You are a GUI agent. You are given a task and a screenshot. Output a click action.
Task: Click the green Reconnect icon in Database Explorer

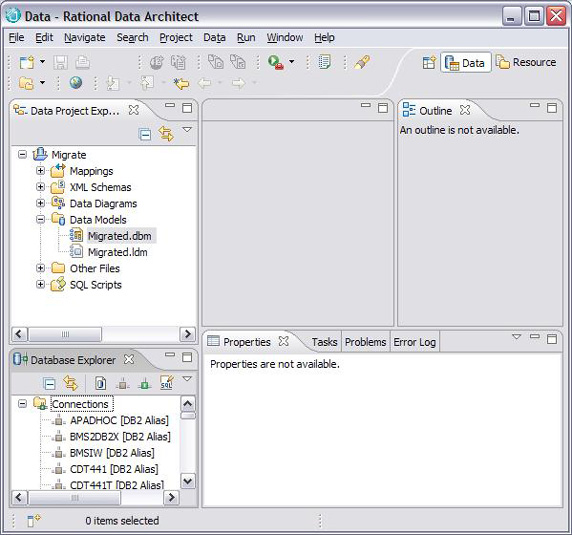coord(144,384)
